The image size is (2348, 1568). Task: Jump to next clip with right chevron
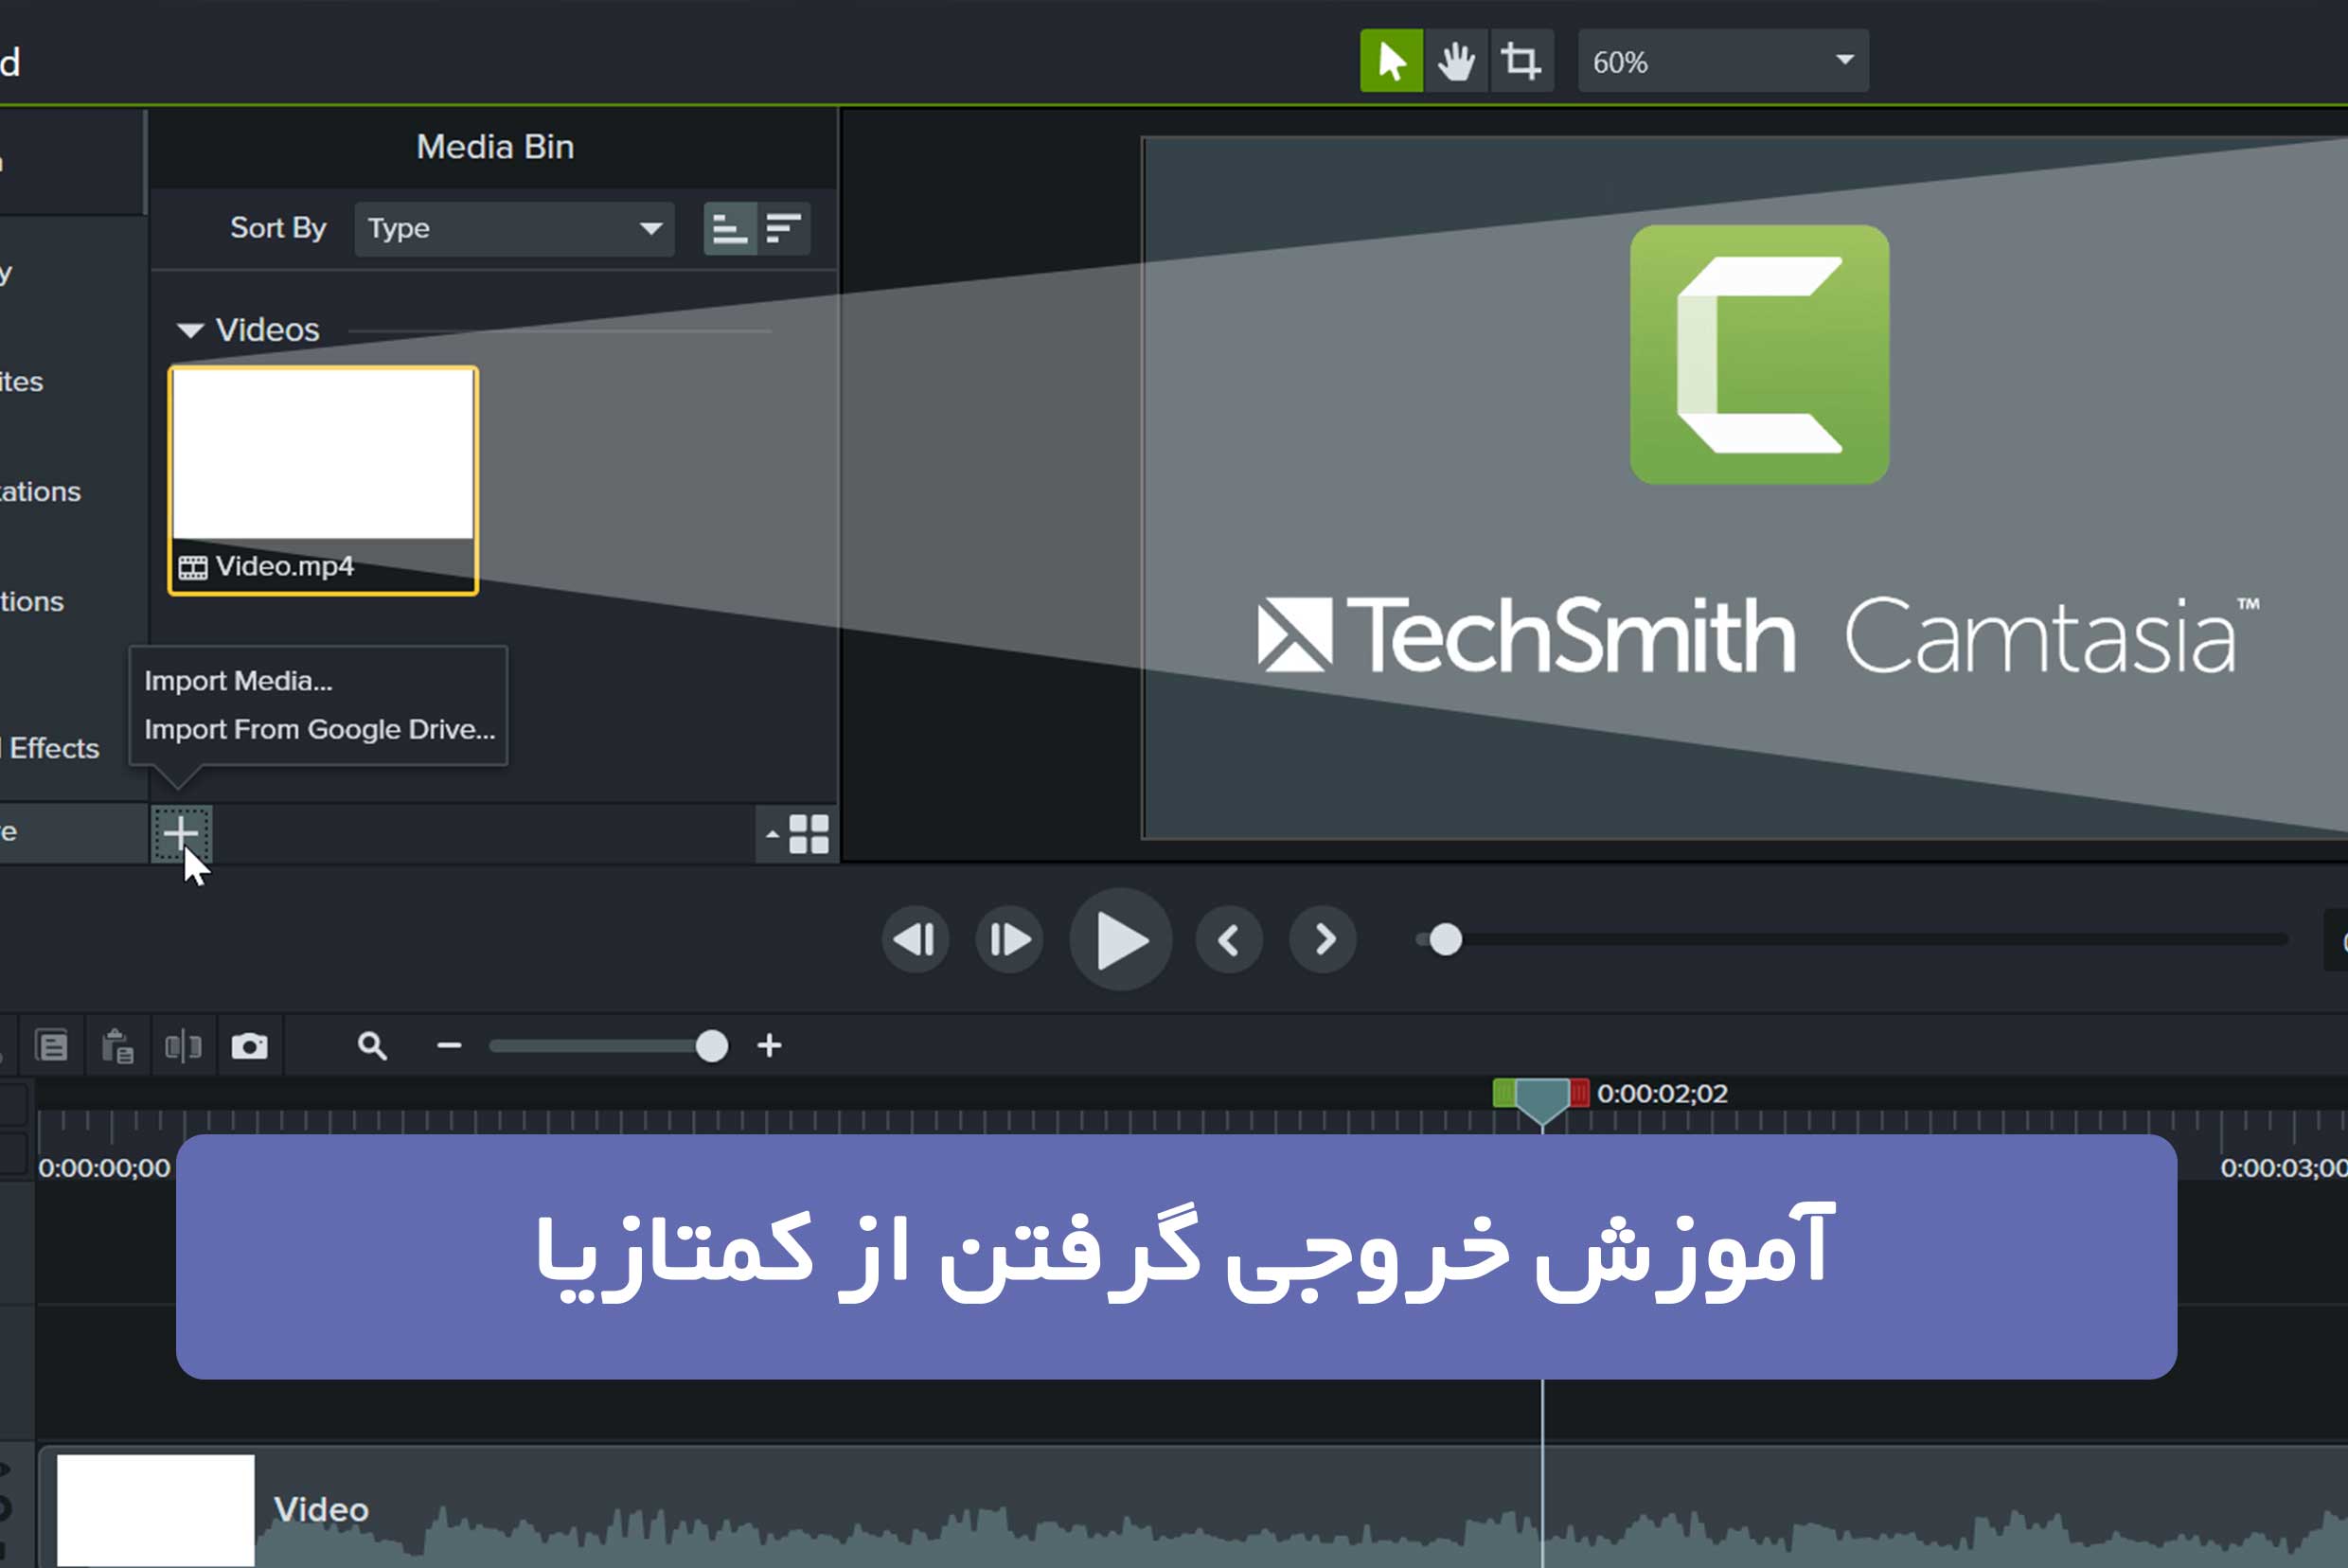(1323, 939)
